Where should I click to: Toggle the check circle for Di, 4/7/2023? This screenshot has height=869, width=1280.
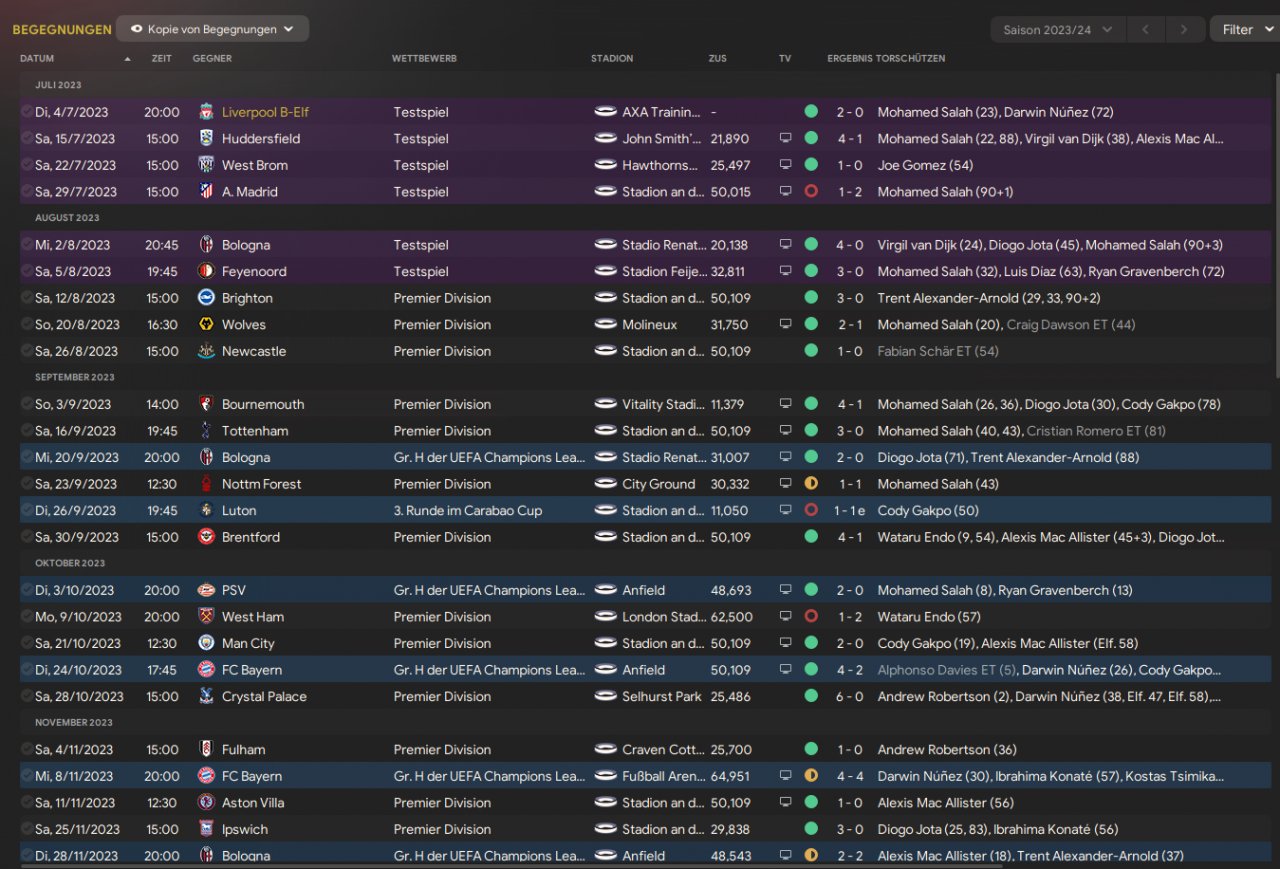coord(27,112)
